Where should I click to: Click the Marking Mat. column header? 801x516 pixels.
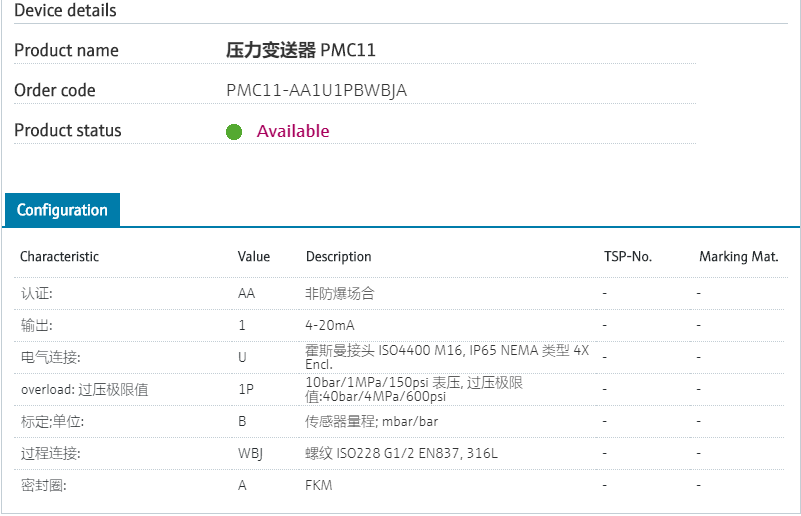(738, 257)
